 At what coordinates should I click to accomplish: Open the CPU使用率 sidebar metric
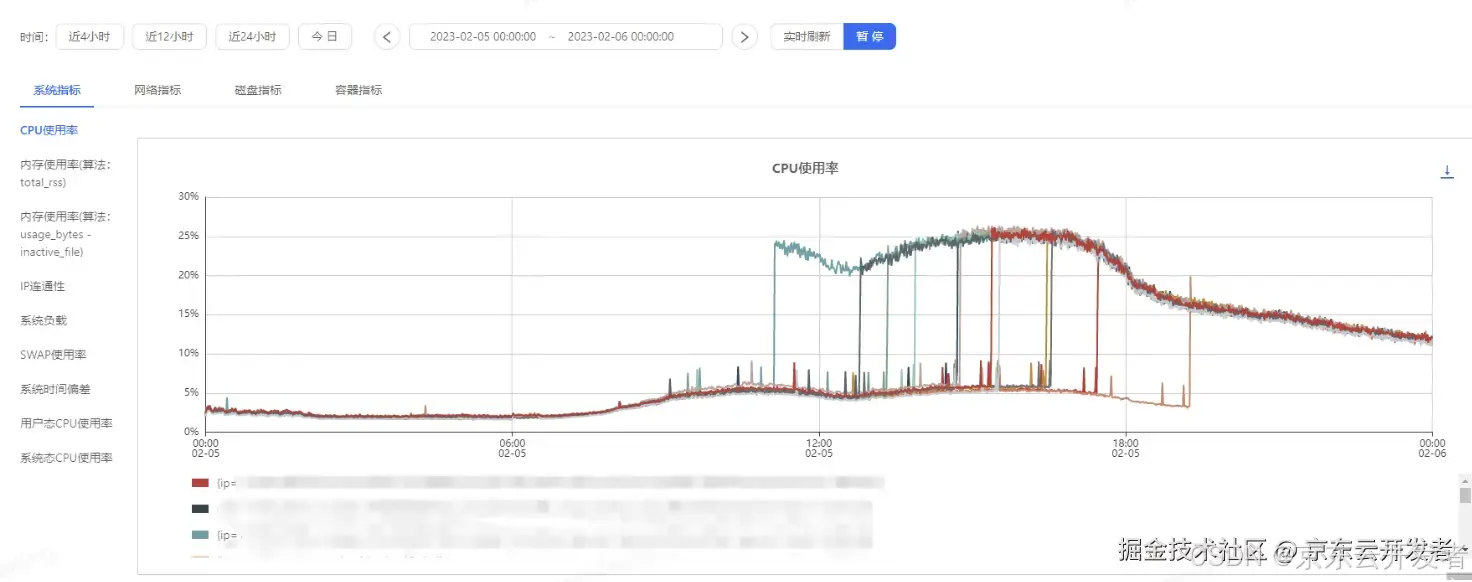click(x=49, y=131)
